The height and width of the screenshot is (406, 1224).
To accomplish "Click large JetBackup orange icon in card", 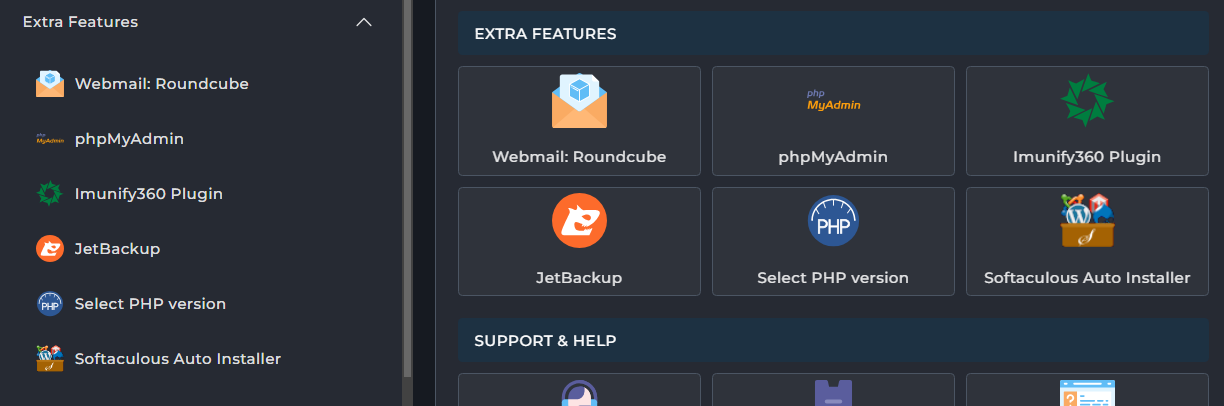I will point(579,221).
